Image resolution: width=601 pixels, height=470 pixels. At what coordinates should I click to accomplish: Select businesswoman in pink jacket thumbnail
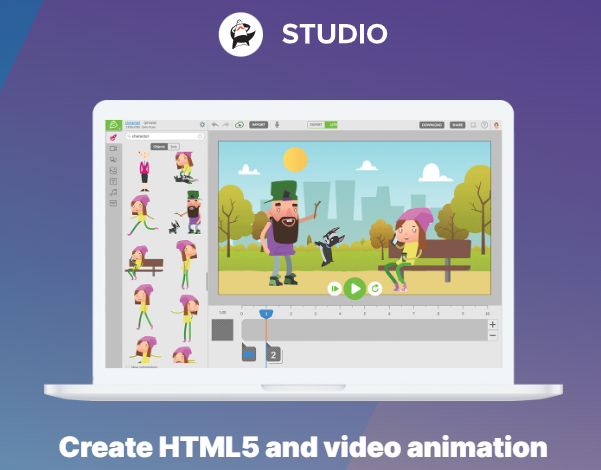pyautogui.click(x=144, y=171)
